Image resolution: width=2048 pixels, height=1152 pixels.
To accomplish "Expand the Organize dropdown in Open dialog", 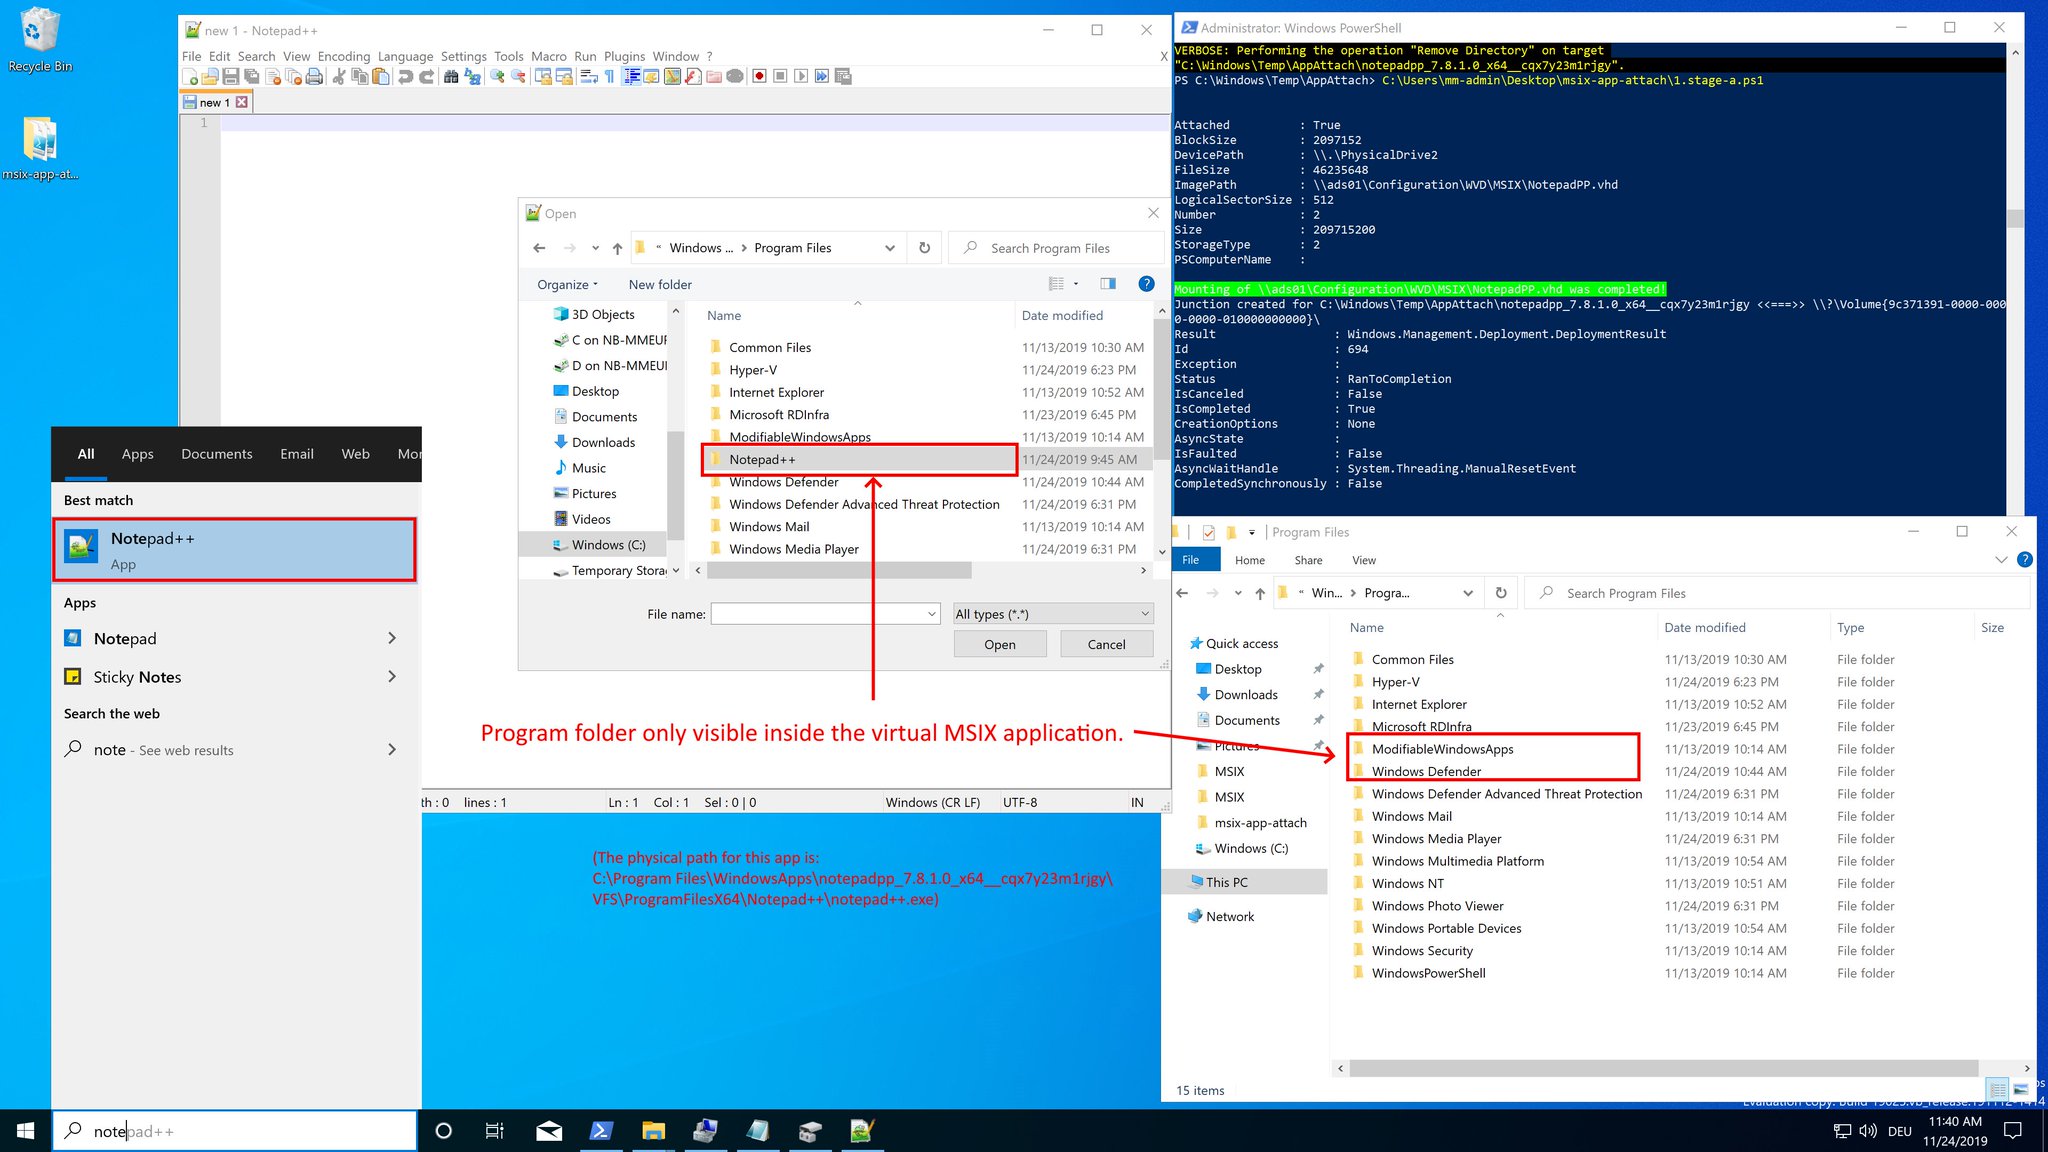I will coord(567,285).
